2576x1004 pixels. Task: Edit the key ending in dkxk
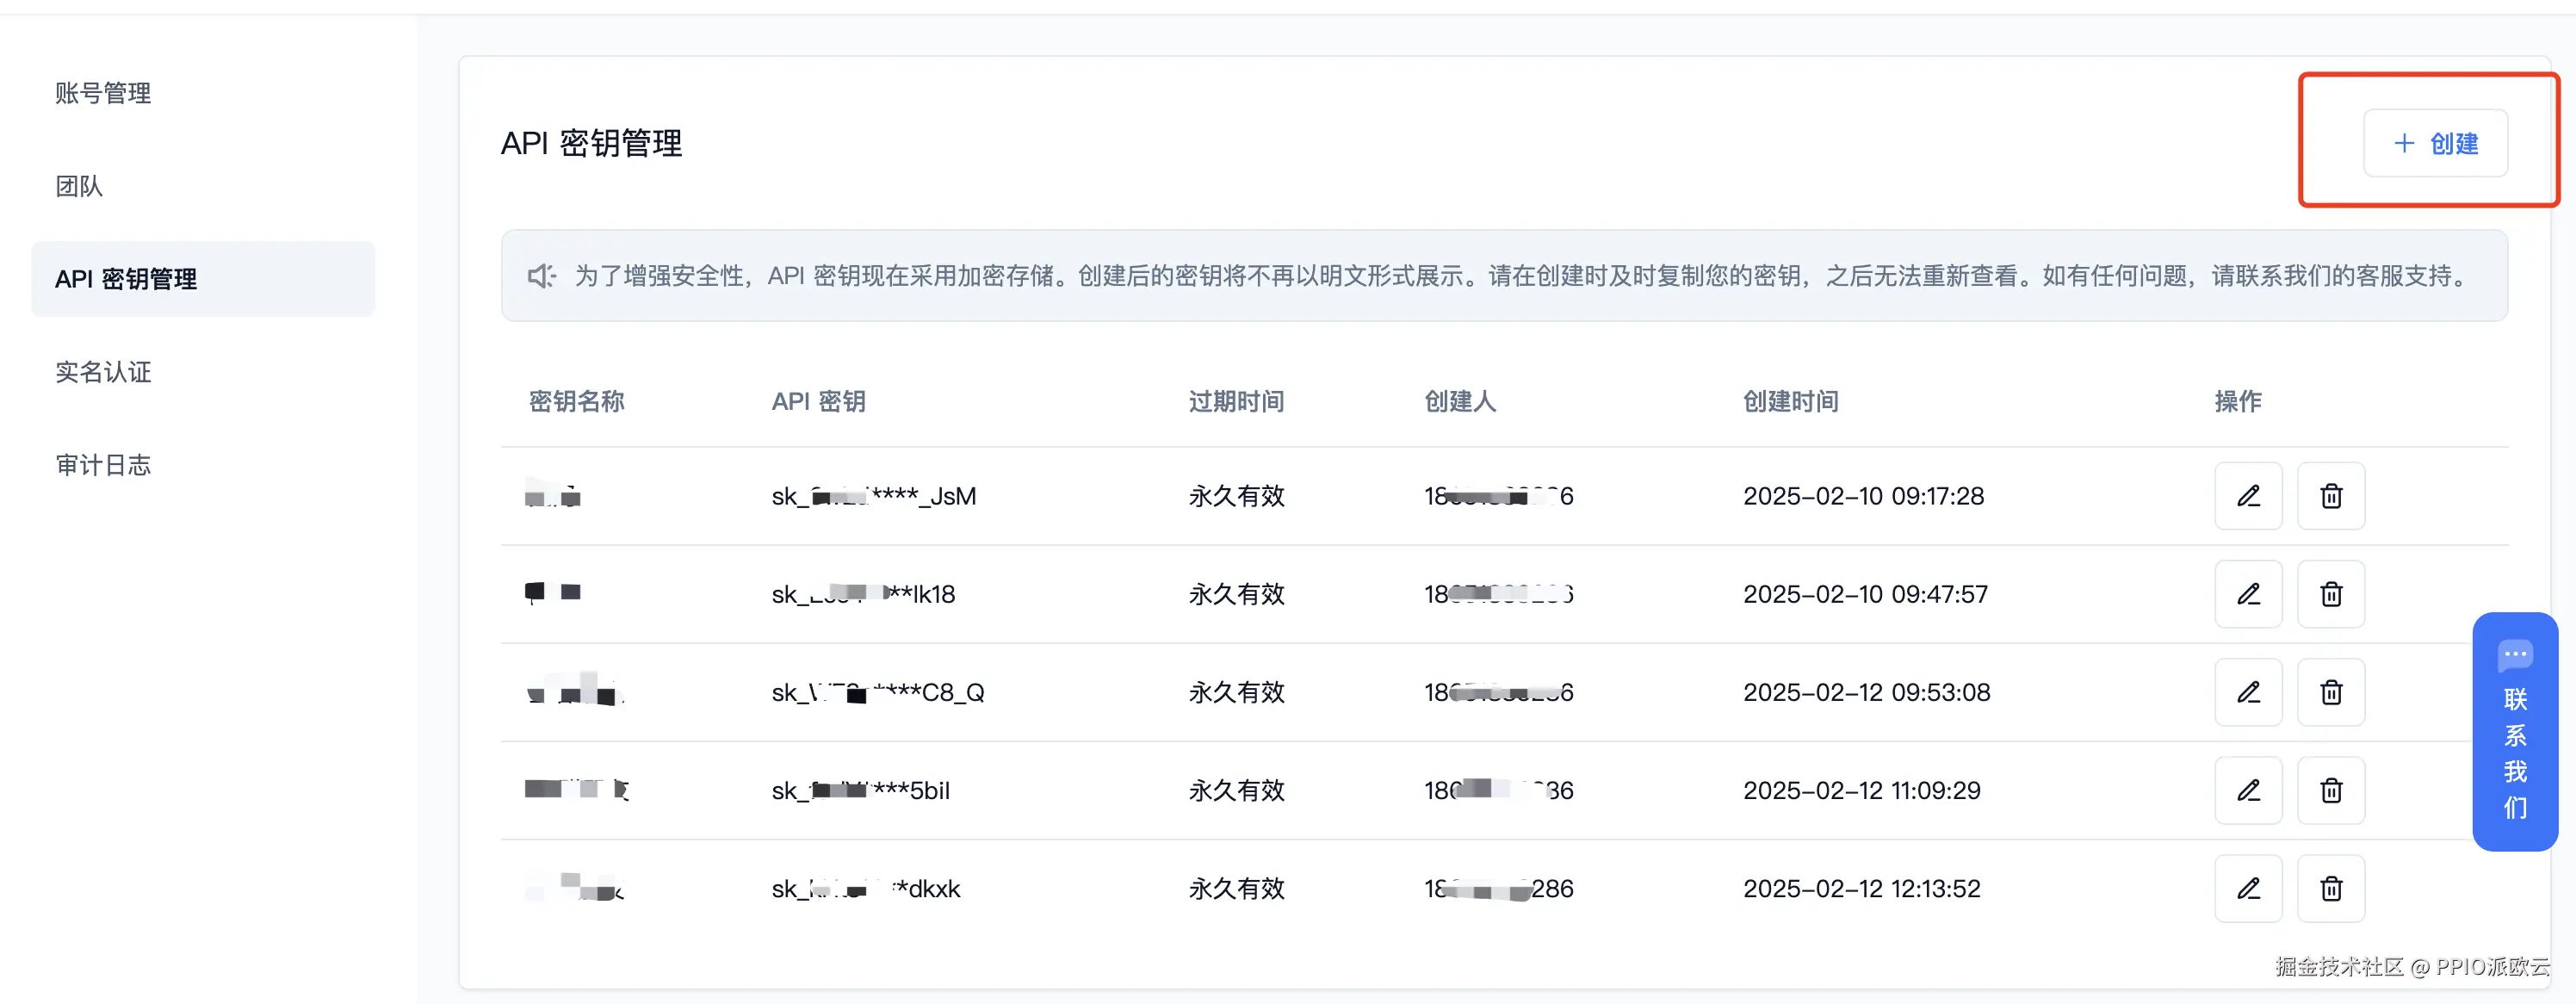click(x=2248, y=888)
